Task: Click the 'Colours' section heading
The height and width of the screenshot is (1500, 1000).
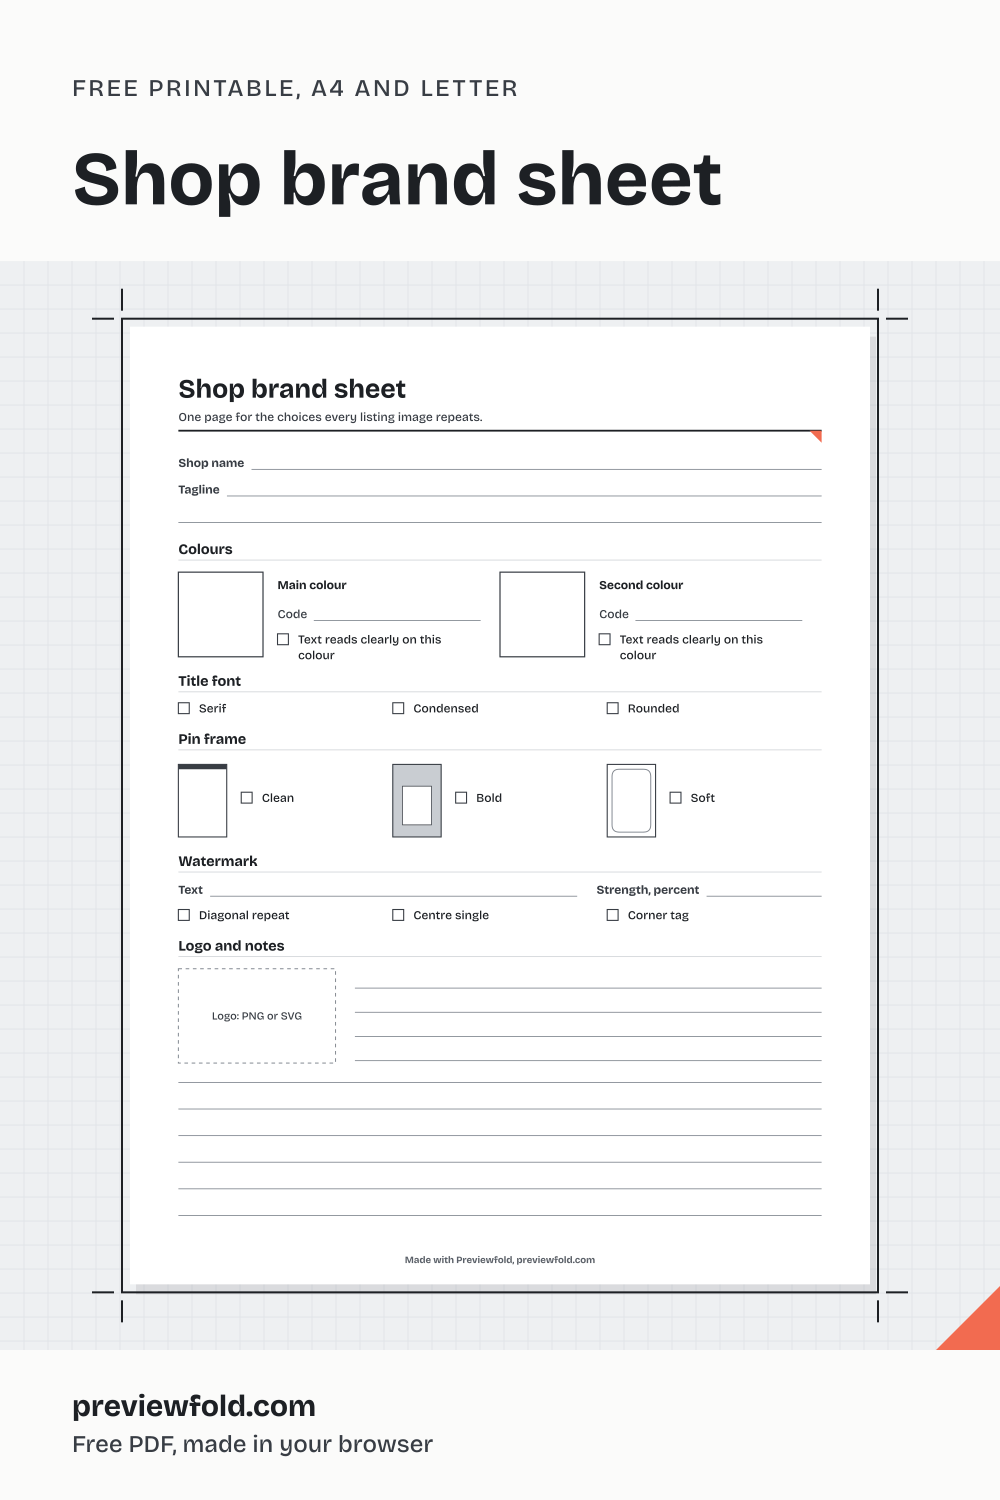Action: pos(205,549)
